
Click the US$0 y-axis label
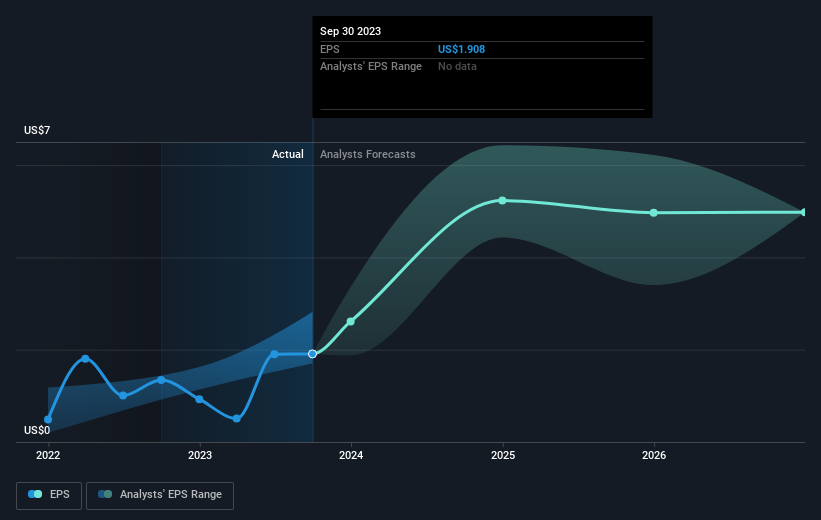(x=37, y=430)
